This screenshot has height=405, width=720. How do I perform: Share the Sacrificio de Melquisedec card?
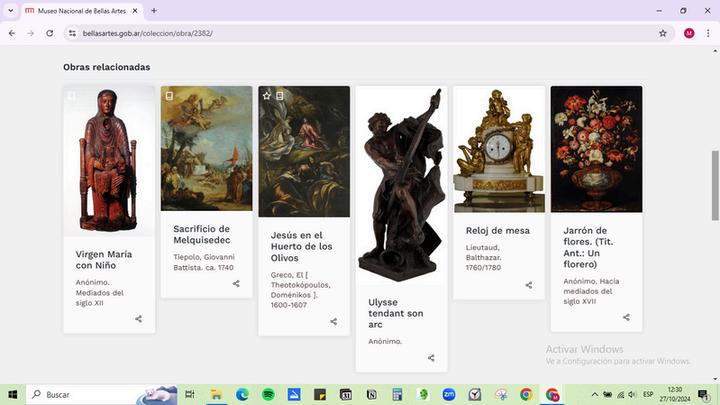tap(236, 284)
